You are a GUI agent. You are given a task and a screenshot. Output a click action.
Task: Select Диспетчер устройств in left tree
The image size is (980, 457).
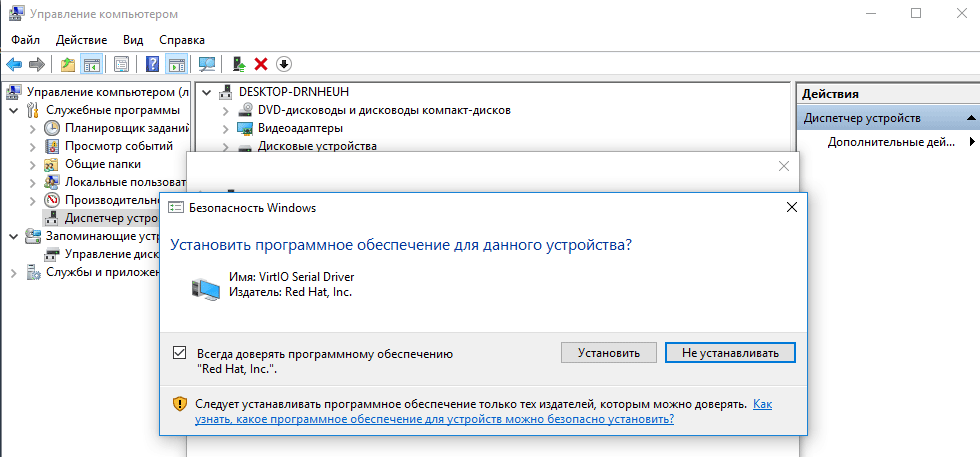[110, 218]
